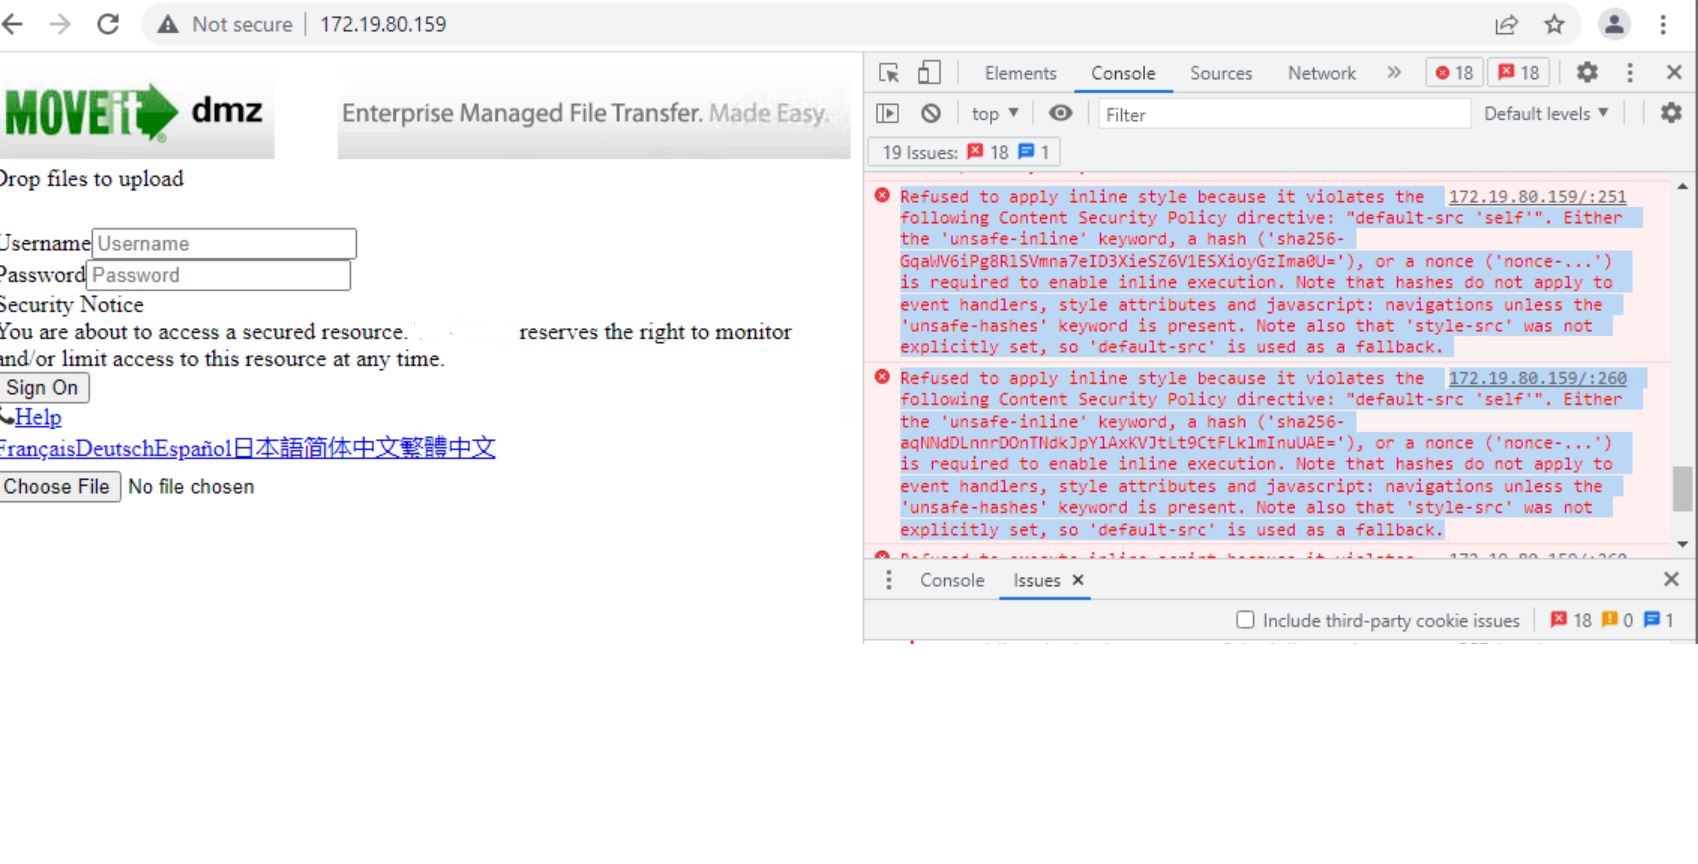Open the 19 Issues summary bar

pyautogui.click(x=964, y=152)
